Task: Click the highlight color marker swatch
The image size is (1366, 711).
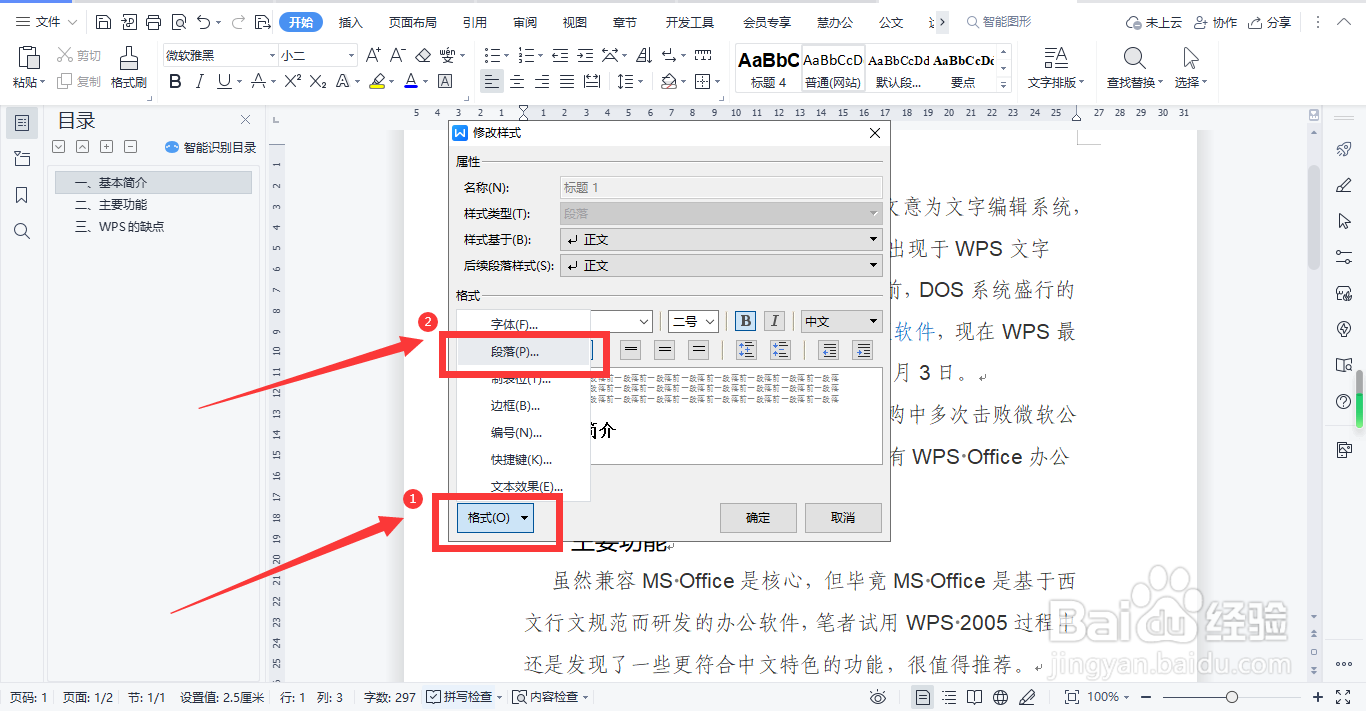Action: point(378,81)
